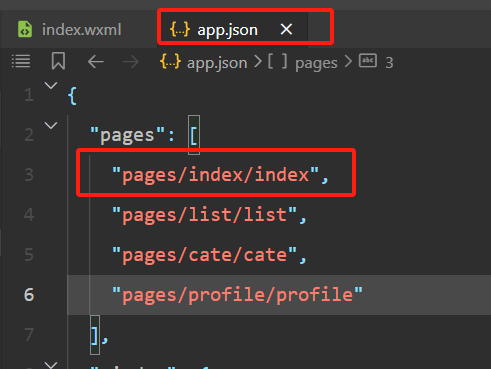Click the "pages" key on line 2
The width and height of the screenshot is (491, 369).
[x=127, y=135]
